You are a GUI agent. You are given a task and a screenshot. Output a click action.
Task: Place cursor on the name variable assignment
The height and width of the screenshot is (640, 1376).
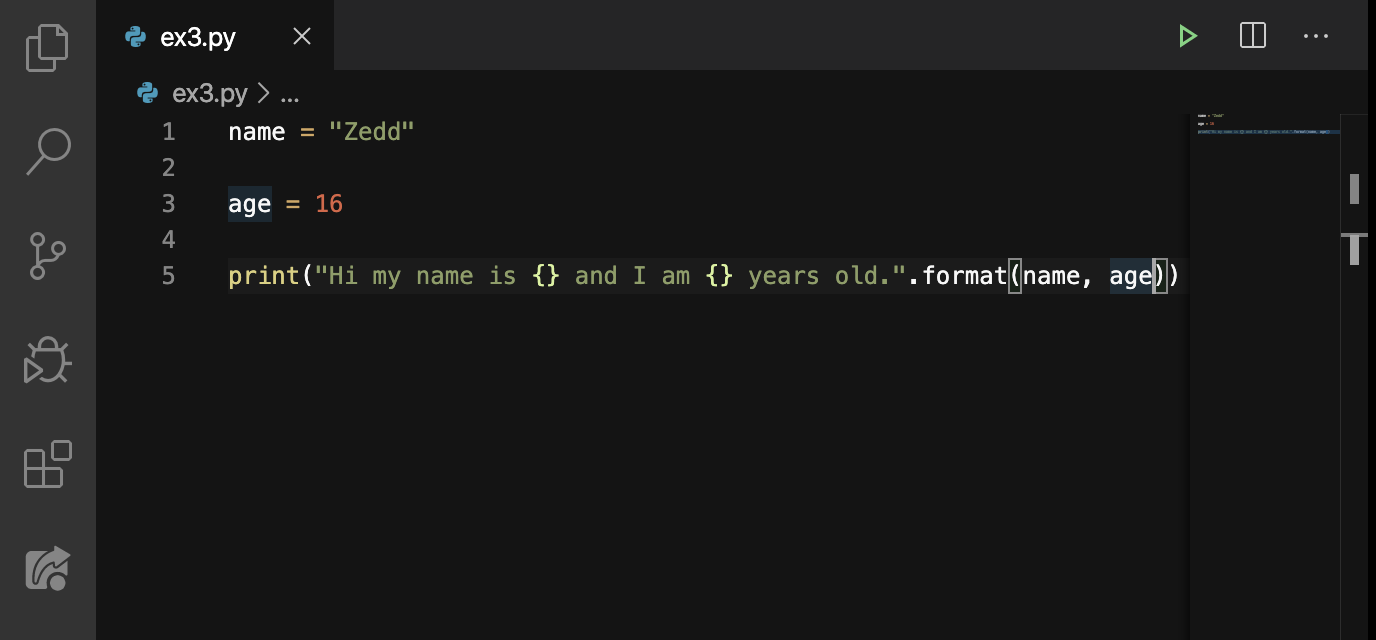click(256, 131)
